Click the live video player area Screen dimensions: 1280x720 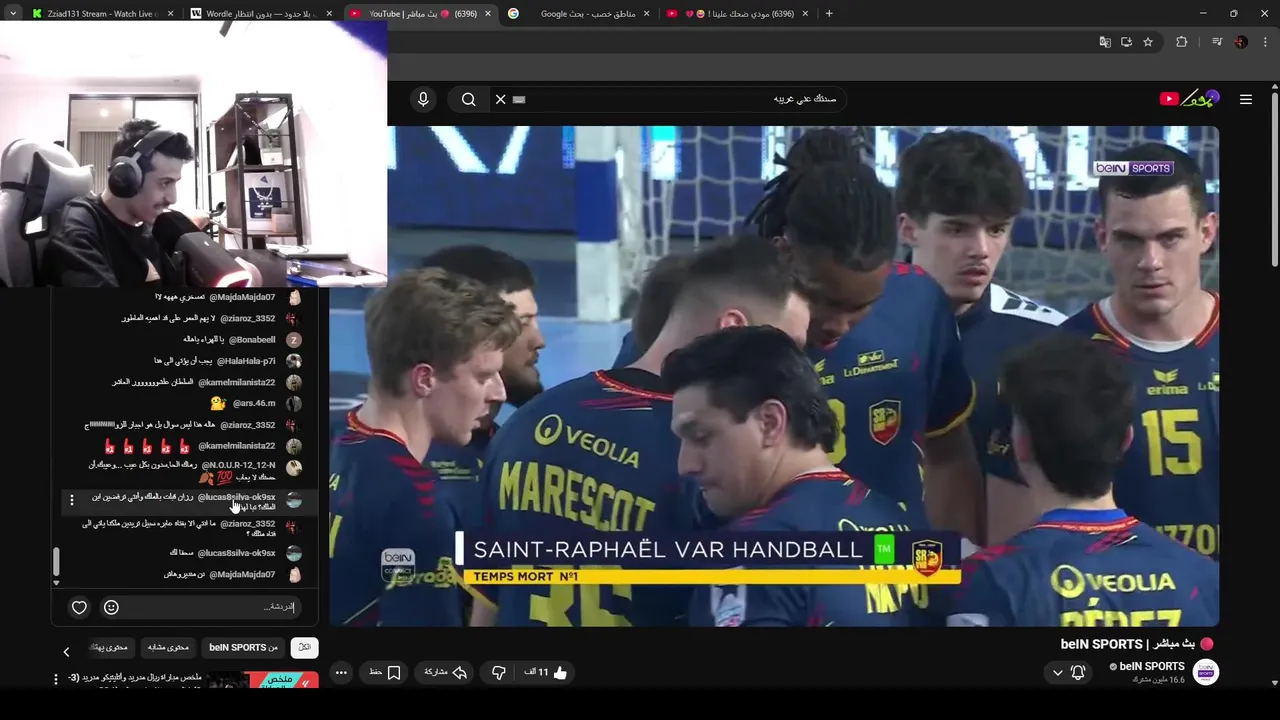[774, 376]
